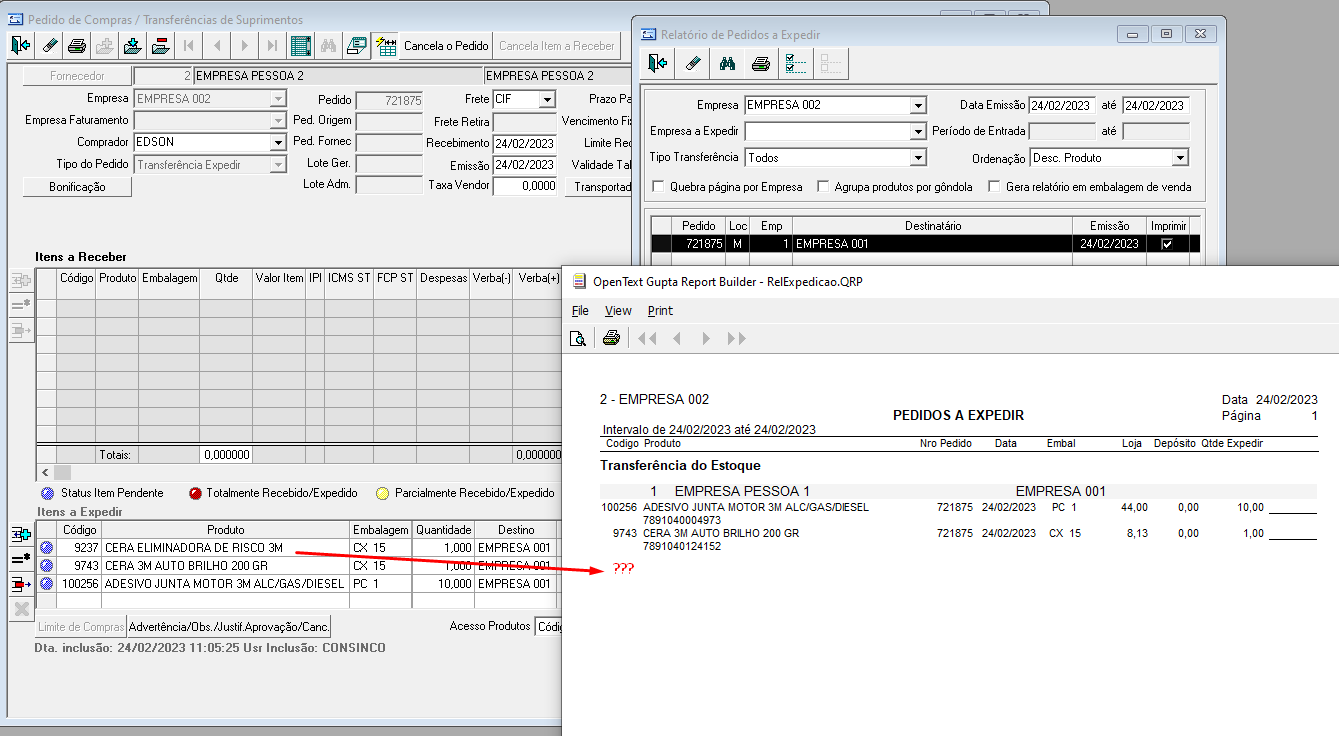This screenshot has height=736, width=1339.
Task: Click the printer icon in Relatório de Pedidos toolbar
Action: pyautogui.click(x=761, y=64)
